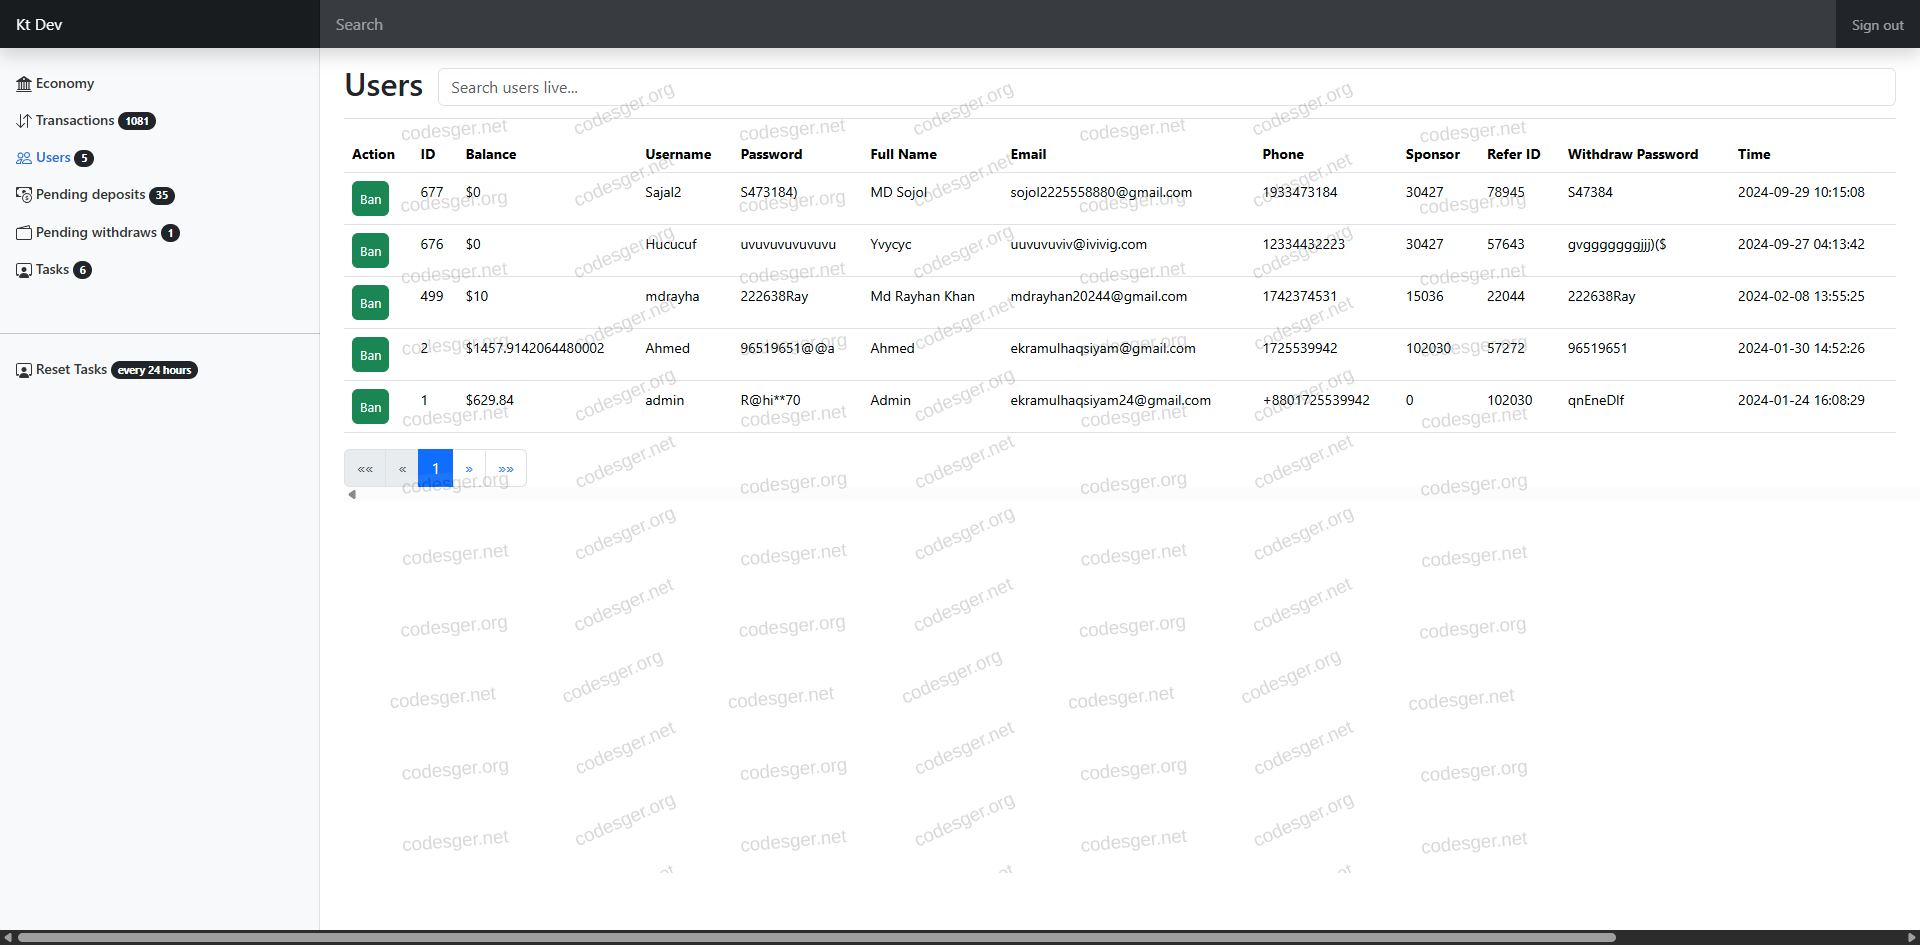The width and height of the screenshot is (1920, 945).
Task: Click the Reset Tasks icon
Action: click(x=24, y=370)
